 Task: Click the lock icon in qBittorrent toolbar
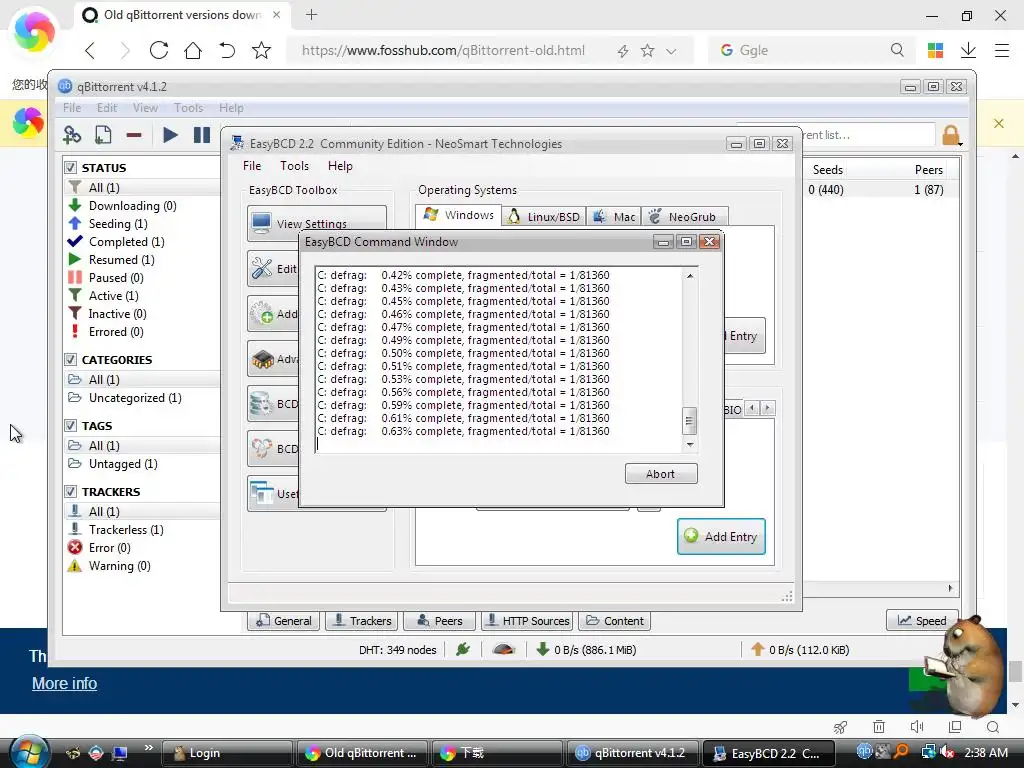tap(952, 135)
